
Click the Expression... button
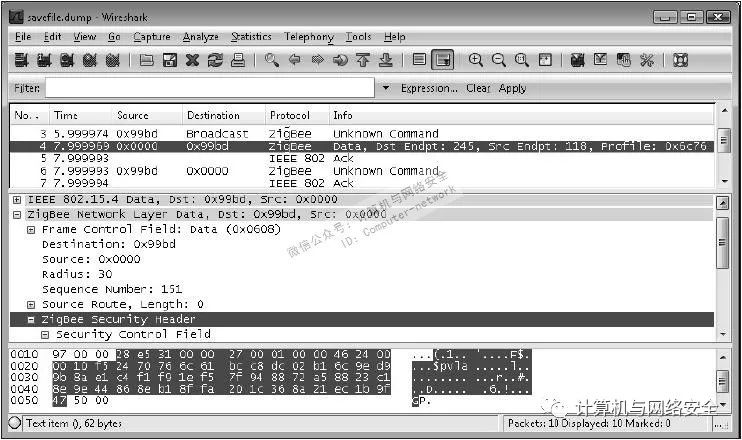(429, 88)
